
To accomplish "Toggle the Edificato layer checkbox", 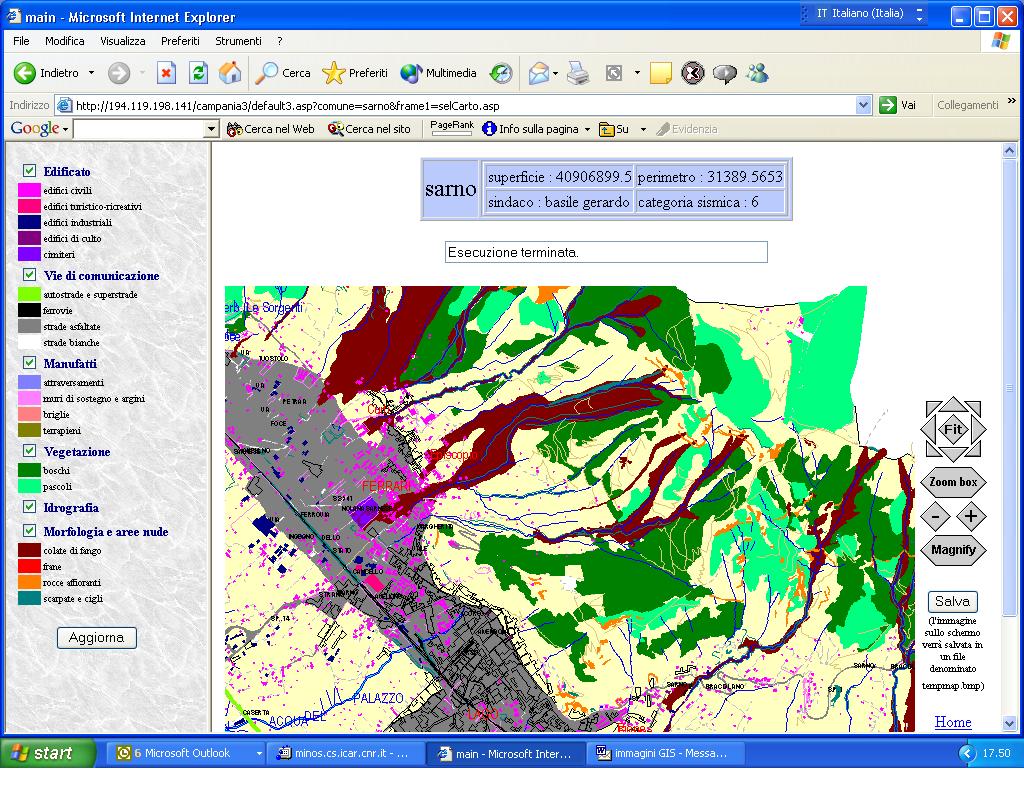I will (30, 171).
